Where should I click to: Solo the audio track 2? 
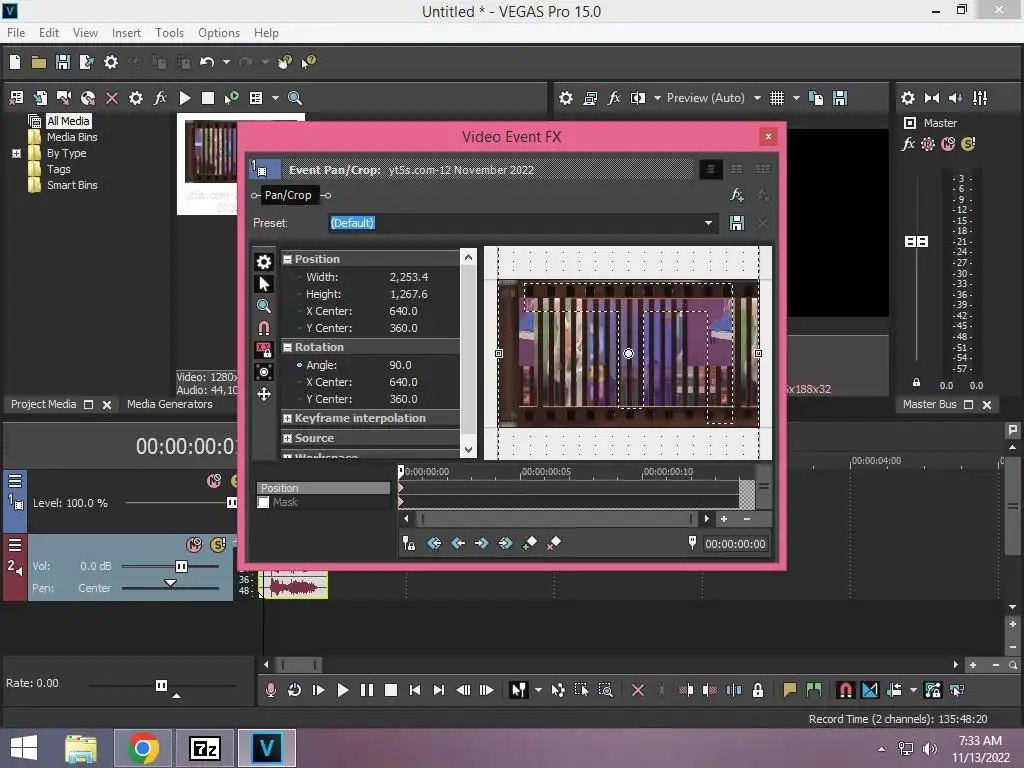click(218, 545)
